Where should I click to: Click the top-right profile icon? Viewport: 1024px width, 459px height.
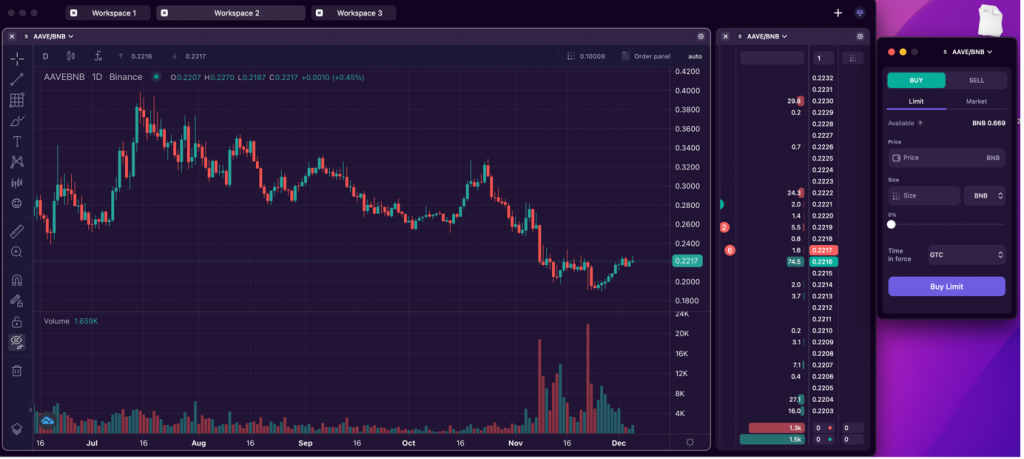click(x=860, y=13)
